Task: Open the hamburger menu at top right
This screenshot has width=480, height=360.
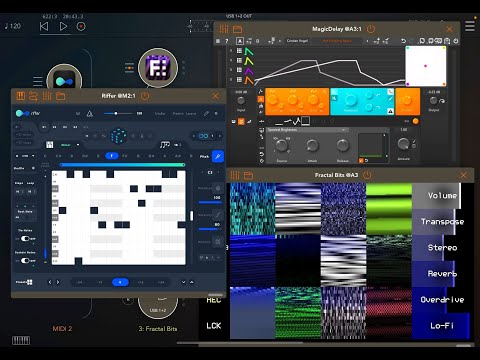Action: click(470, 26)
